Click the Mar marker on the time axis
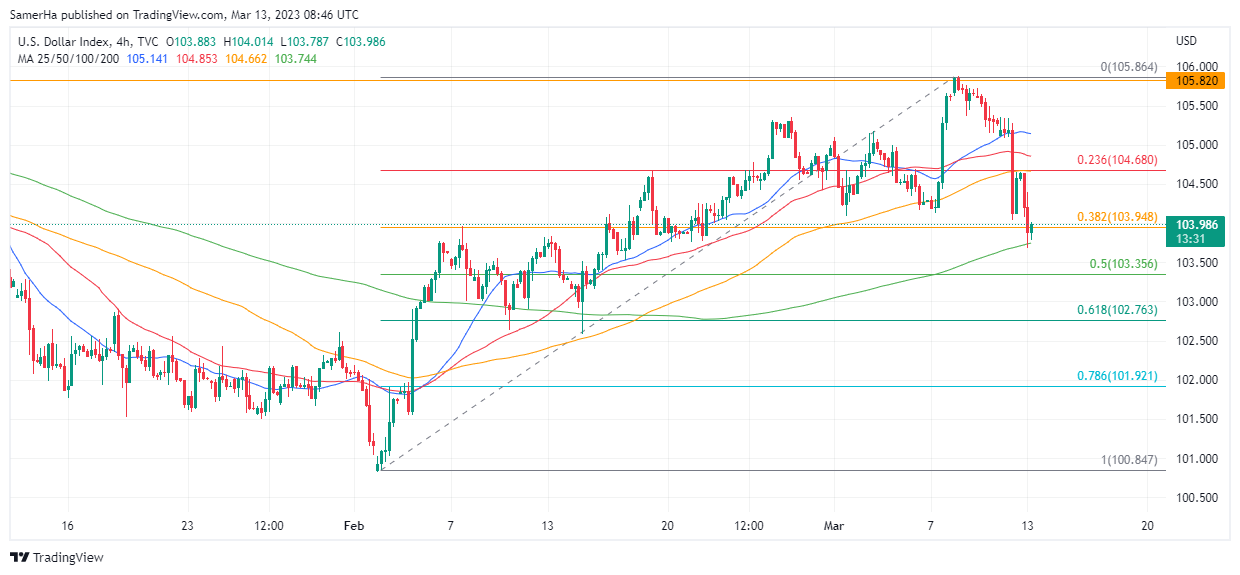The image size is (1240, 575). click(x=834, y=525)
